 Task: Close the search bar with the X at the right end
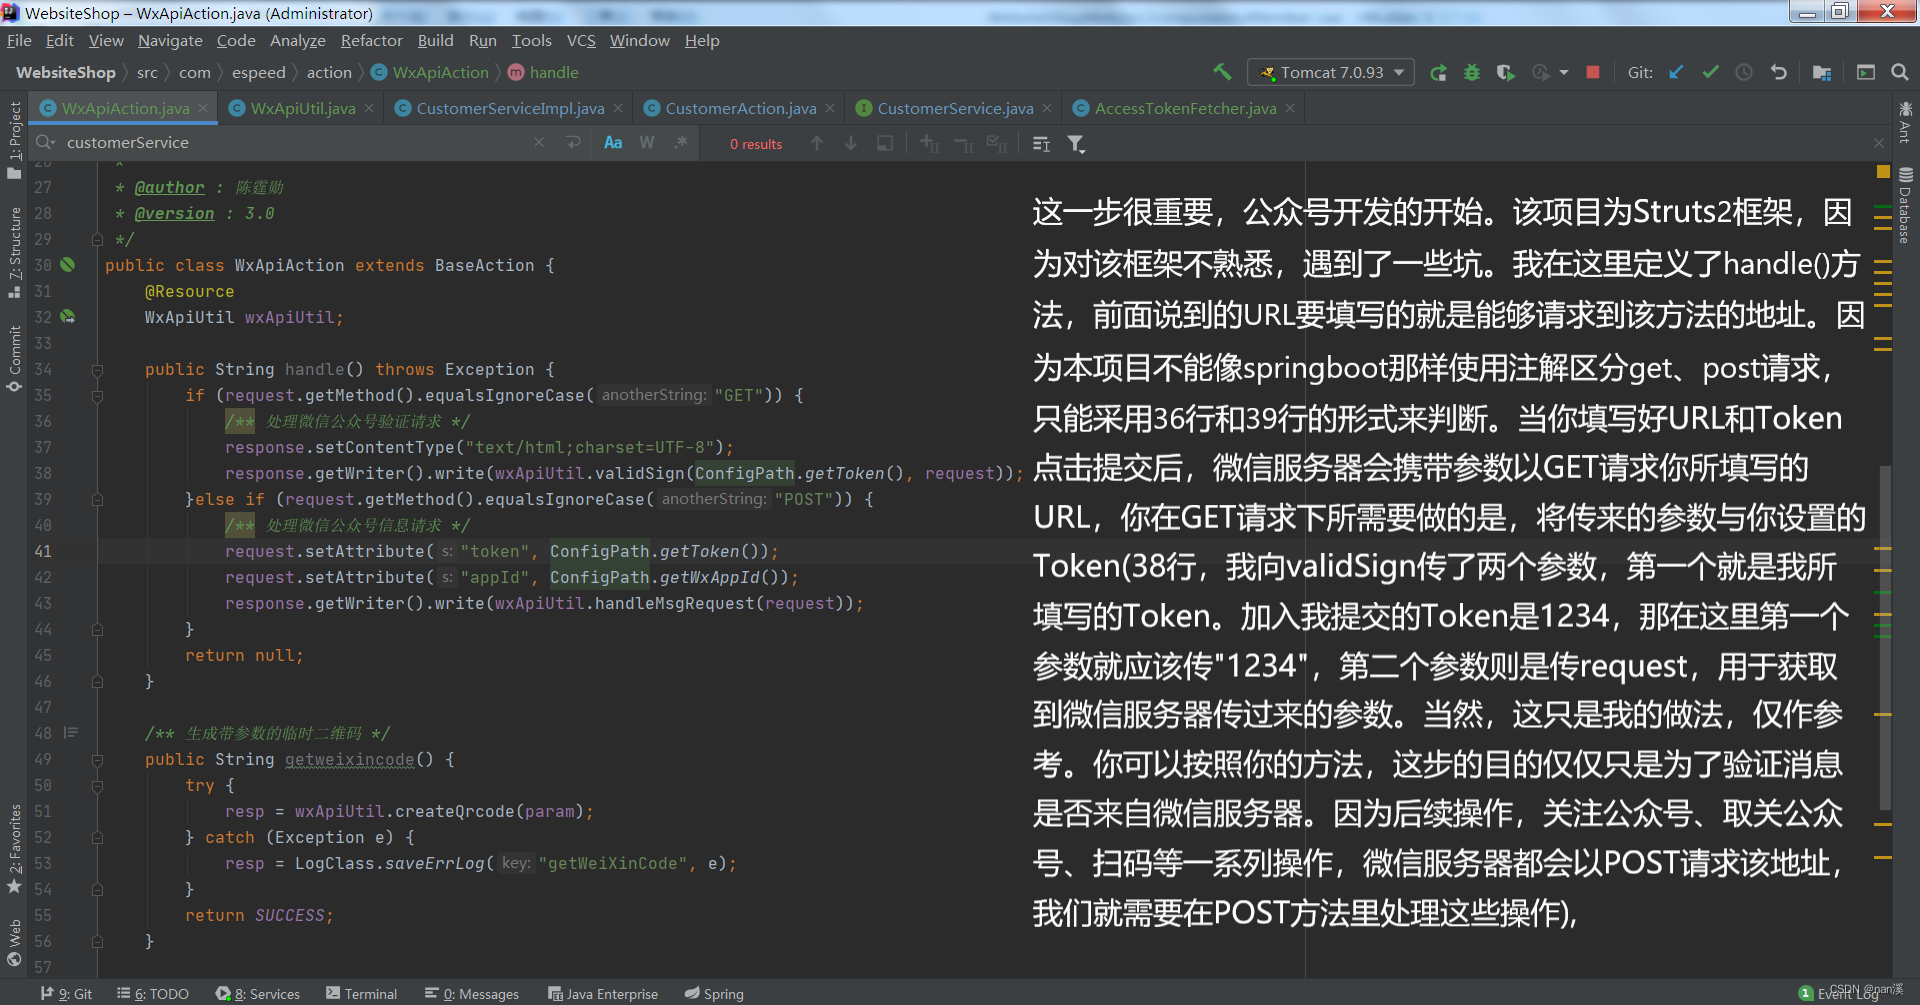click(1879, 143)
